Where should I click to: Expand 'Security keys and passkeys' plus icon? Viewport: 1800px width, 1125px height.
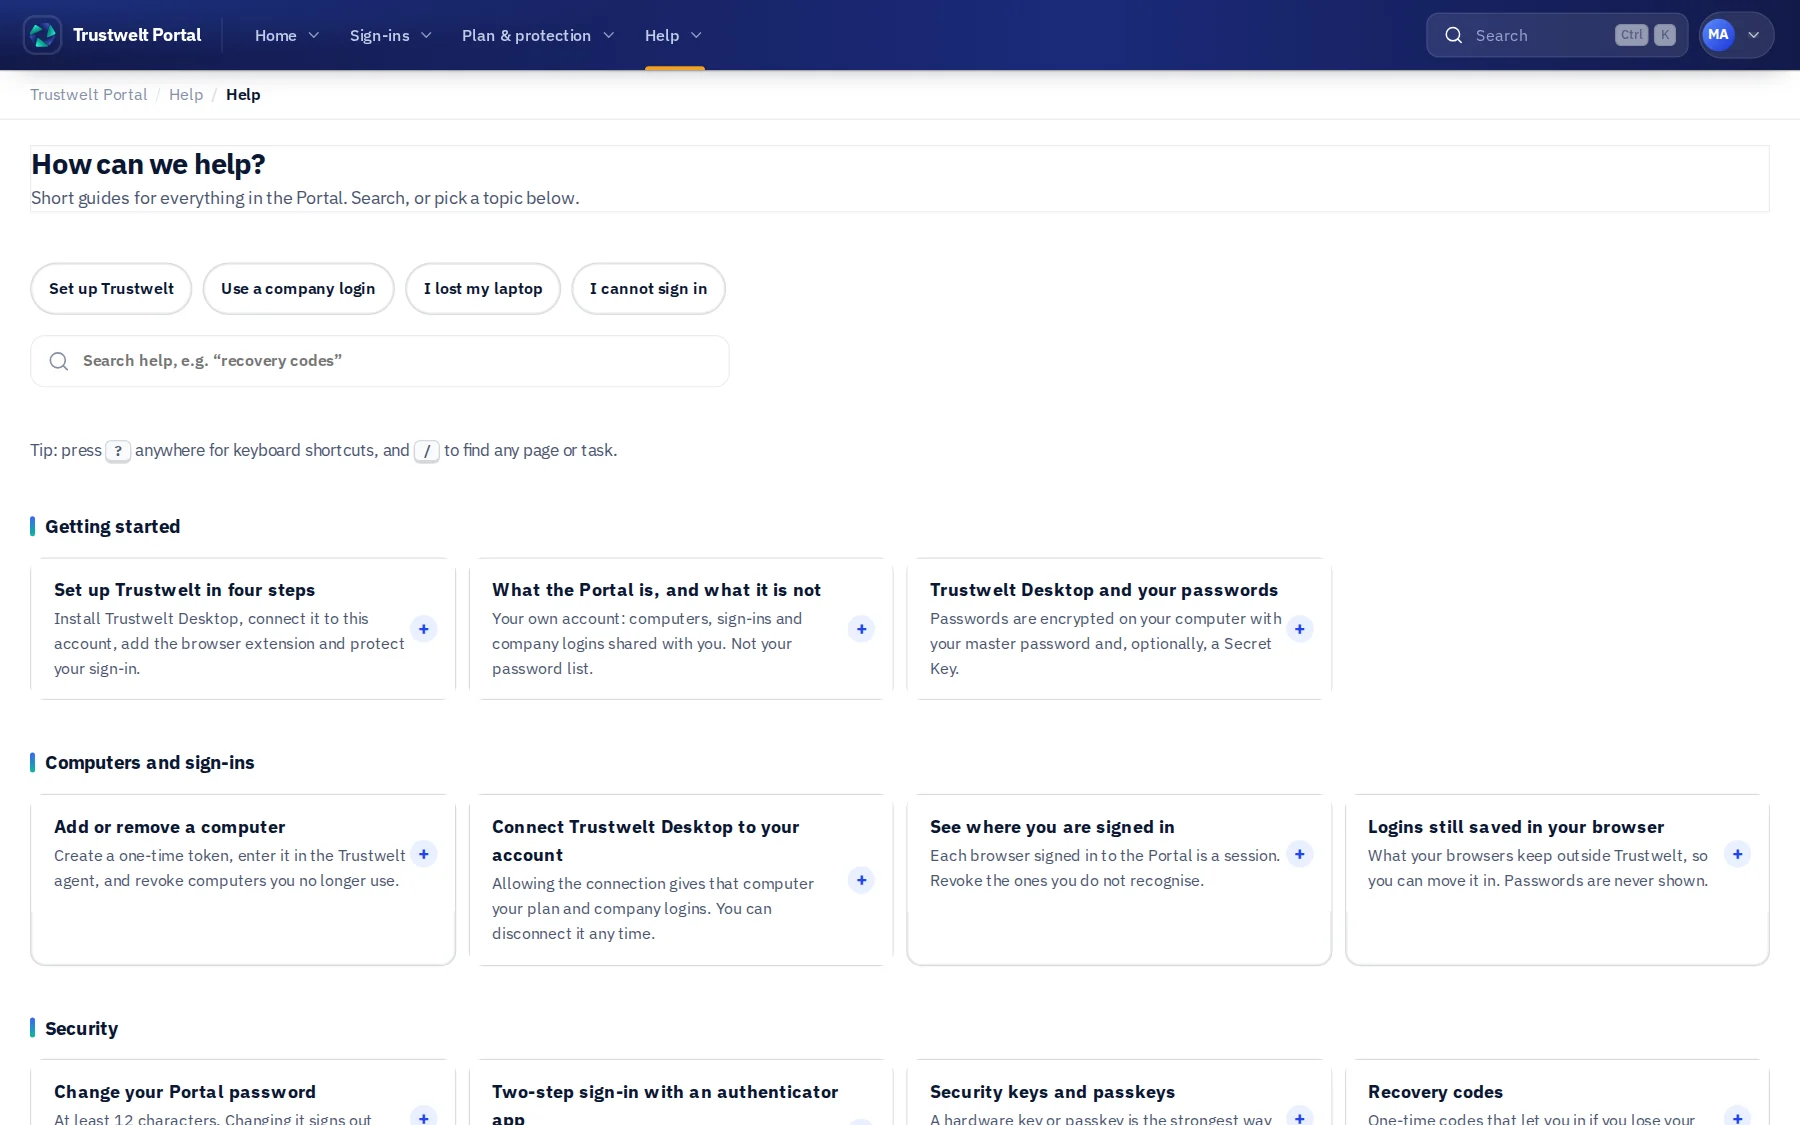(x=1299, y=1117)
